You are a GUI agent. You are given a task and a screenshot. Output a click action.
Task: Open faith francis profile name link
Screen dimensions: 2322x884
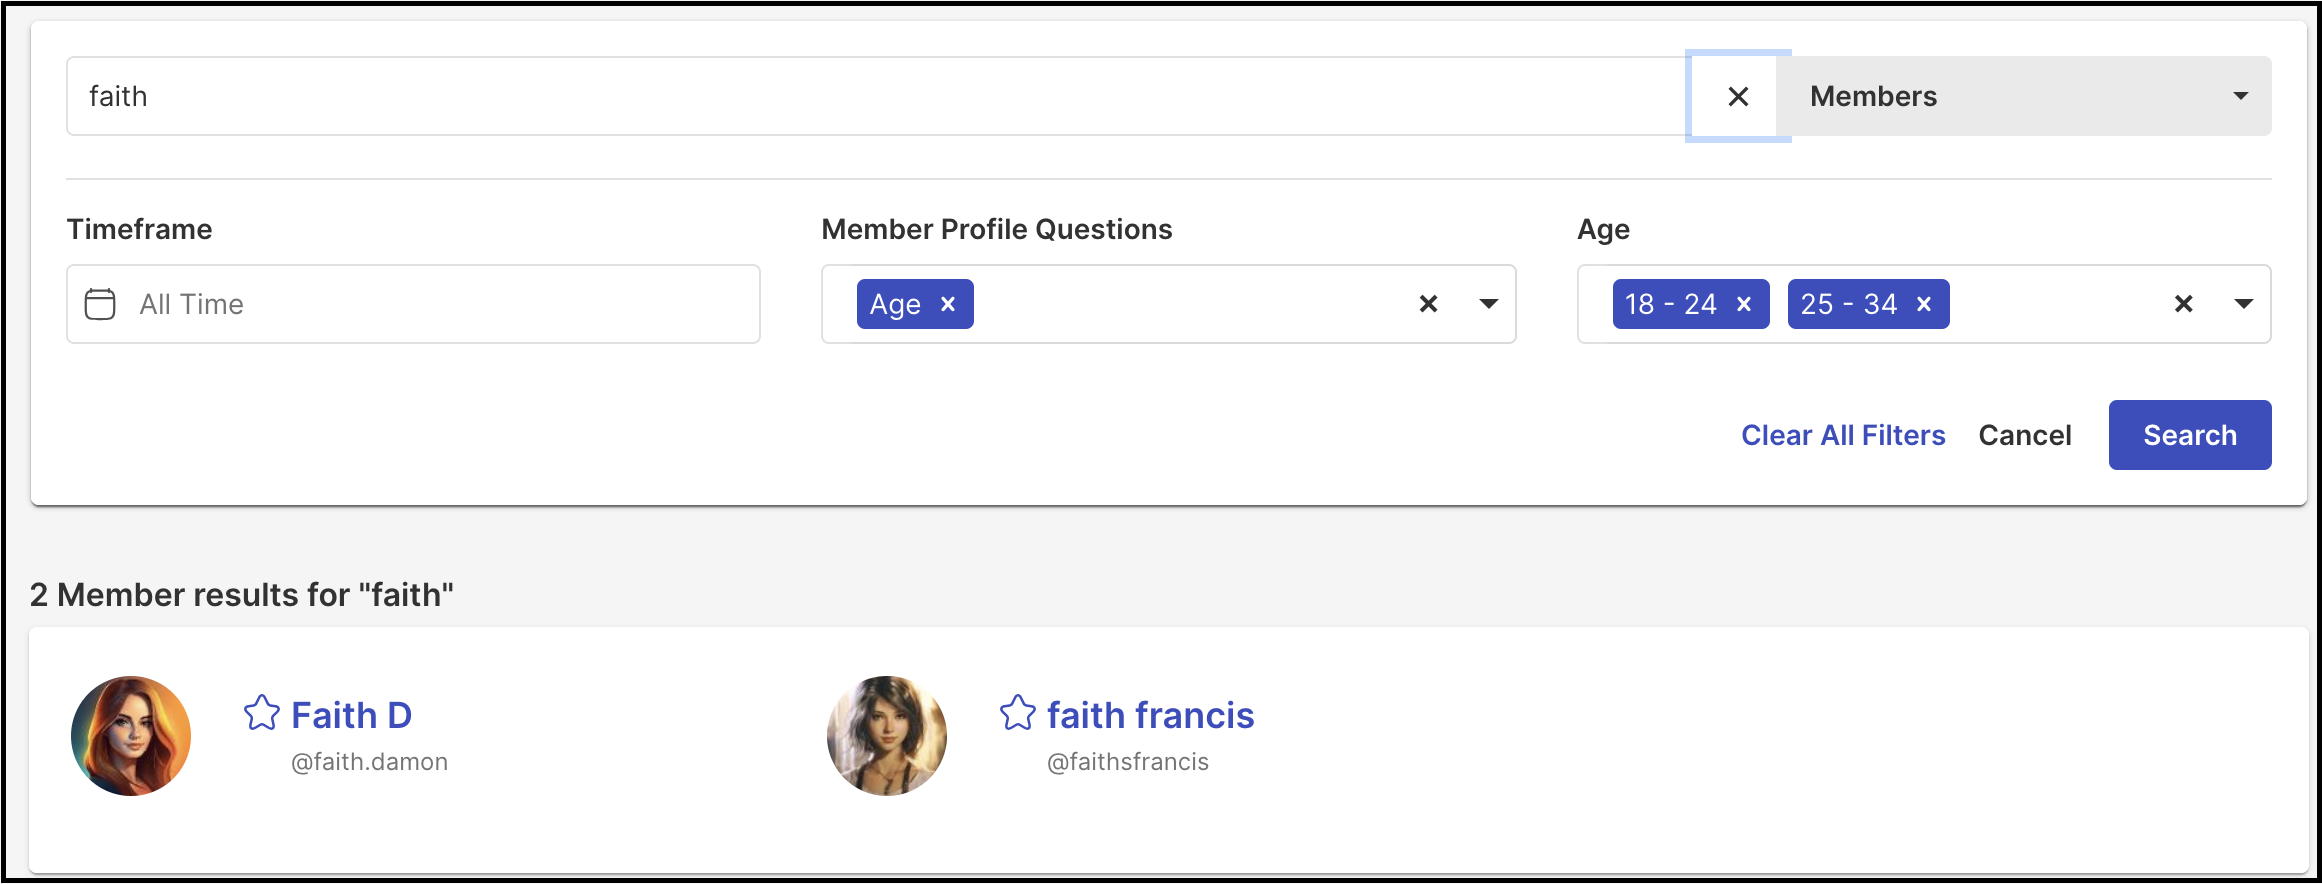coord(1150,715)
